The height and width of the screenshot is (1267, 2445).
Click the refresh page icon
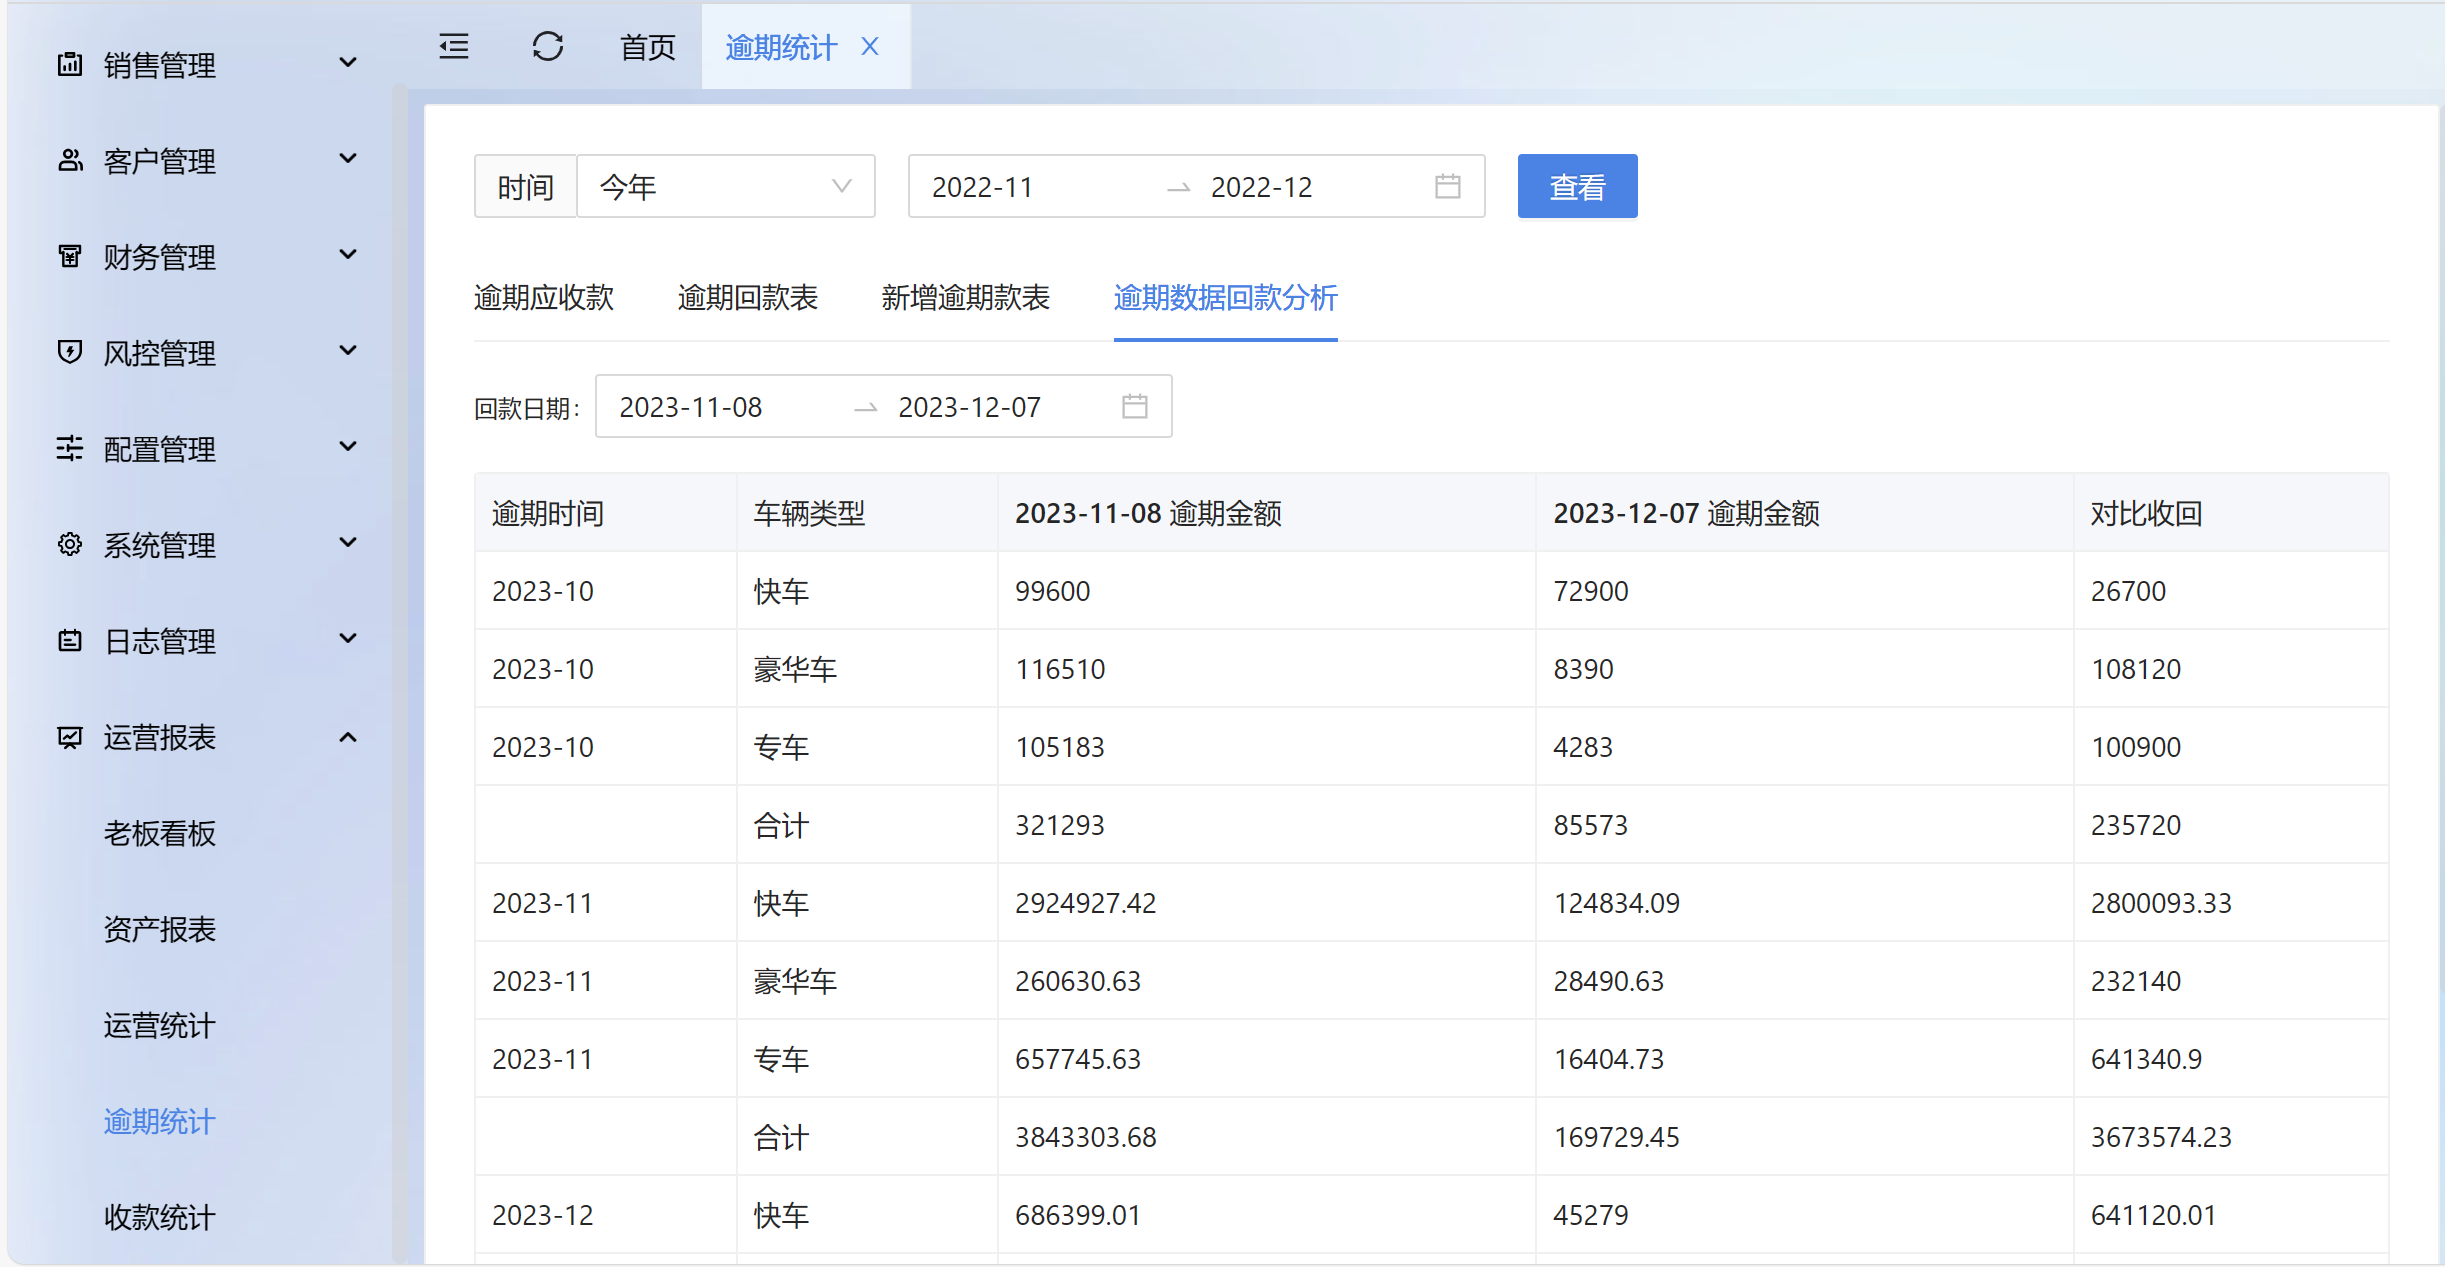tap(548, 47)
